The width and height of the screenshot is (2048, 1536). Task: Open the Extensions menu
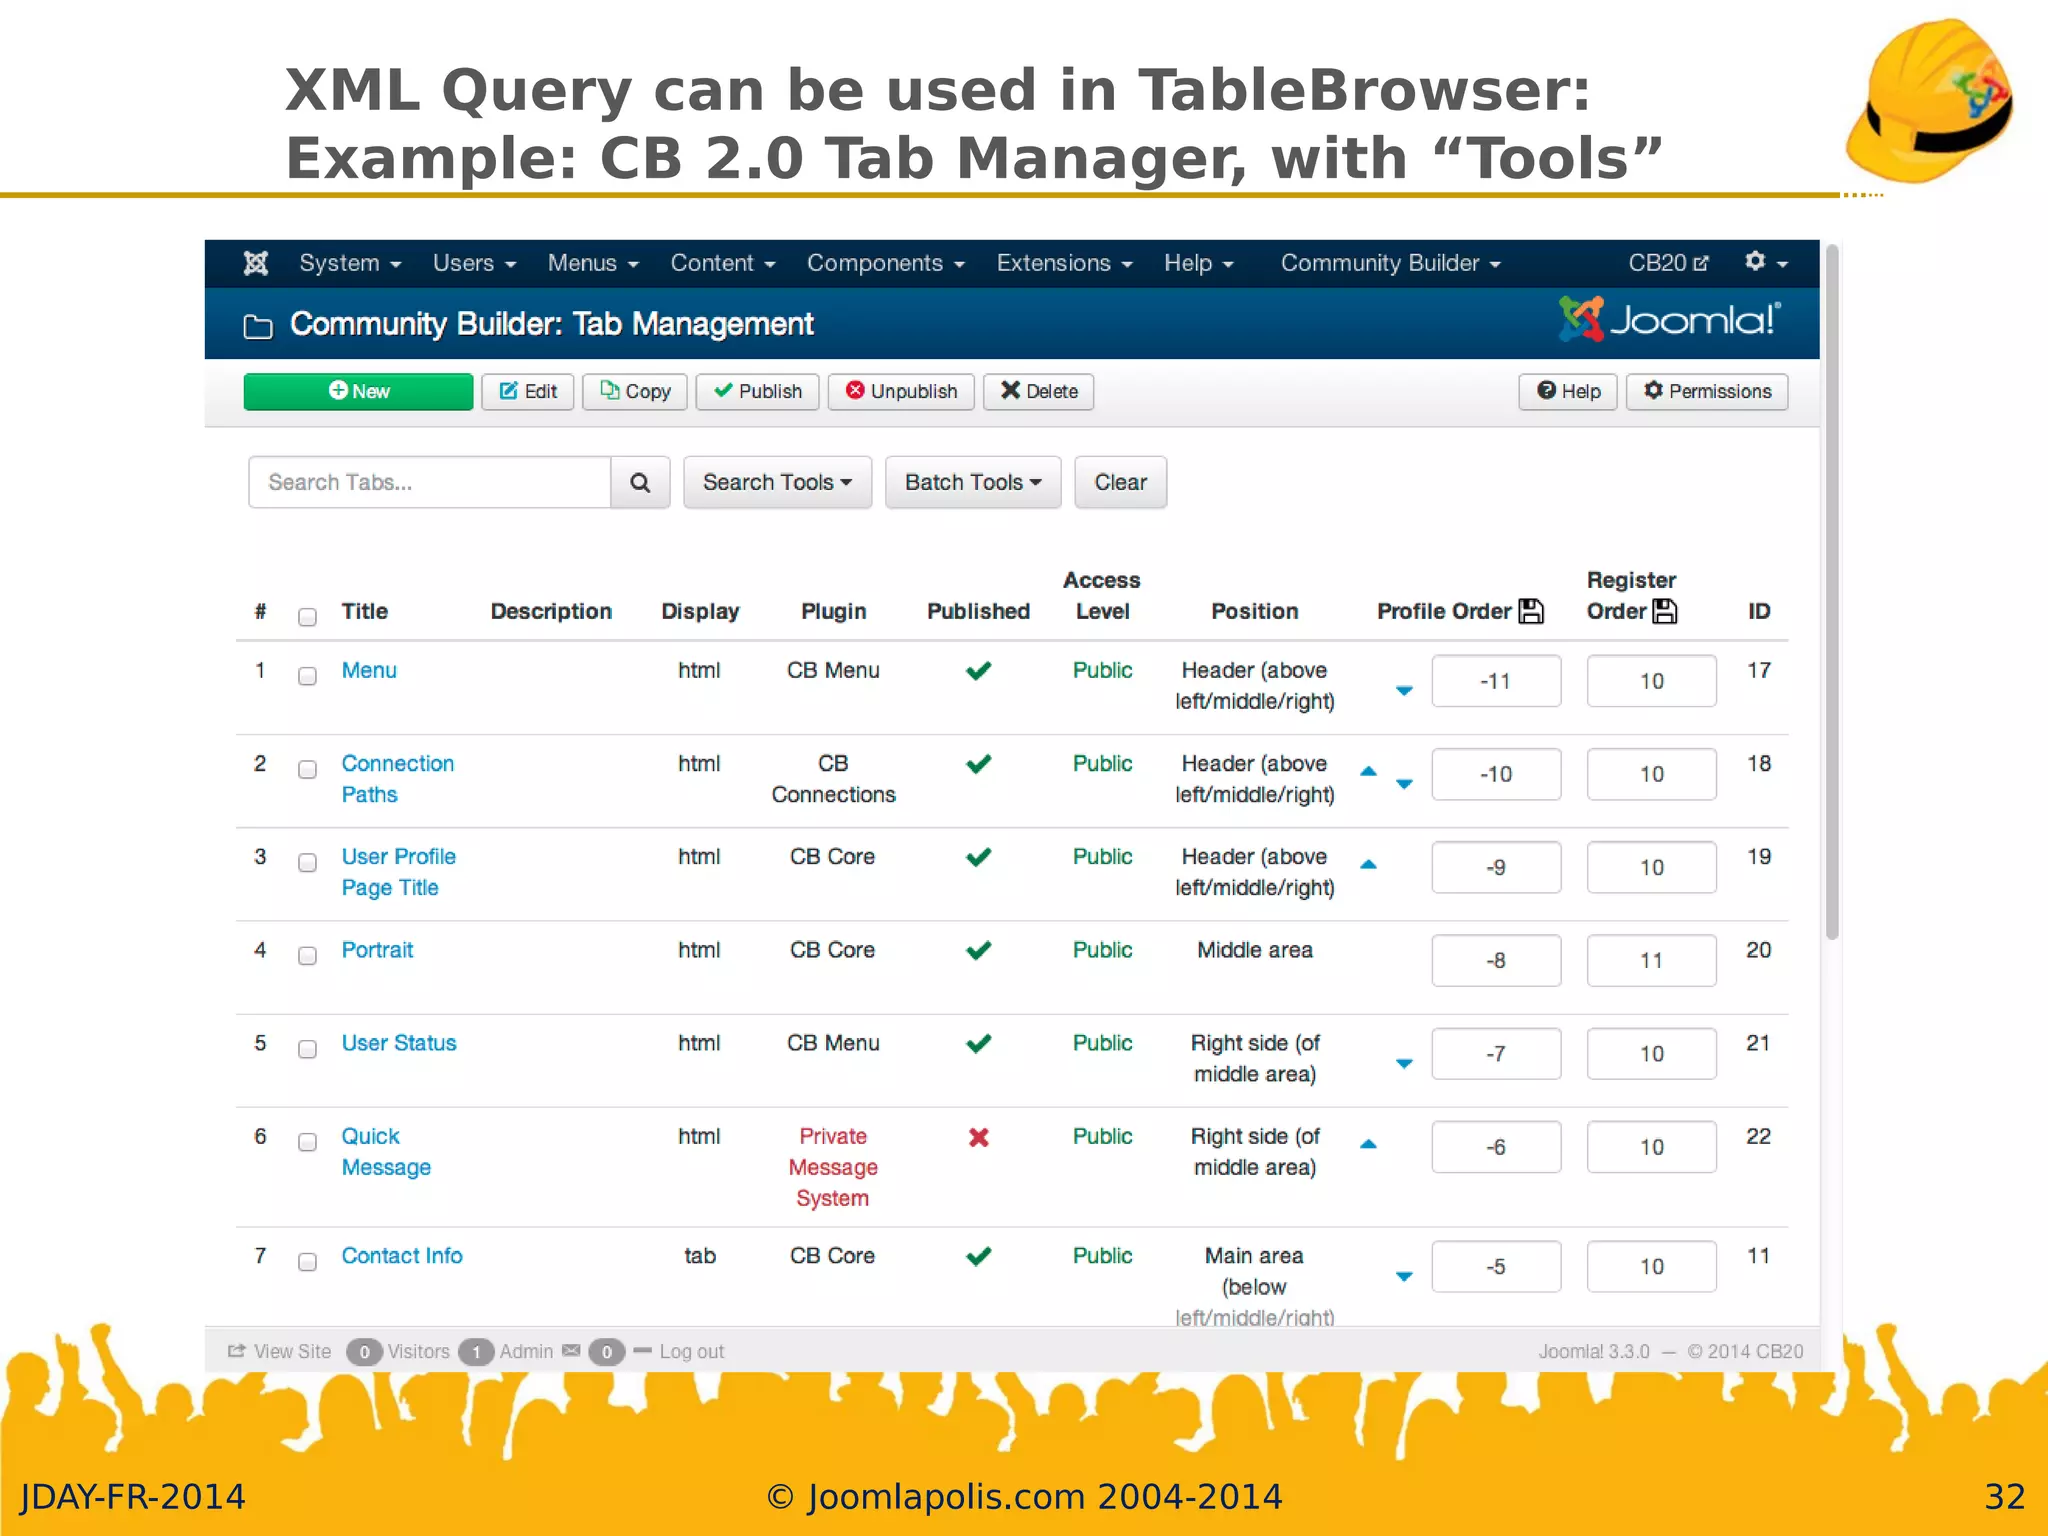[x=1064, y=263]
